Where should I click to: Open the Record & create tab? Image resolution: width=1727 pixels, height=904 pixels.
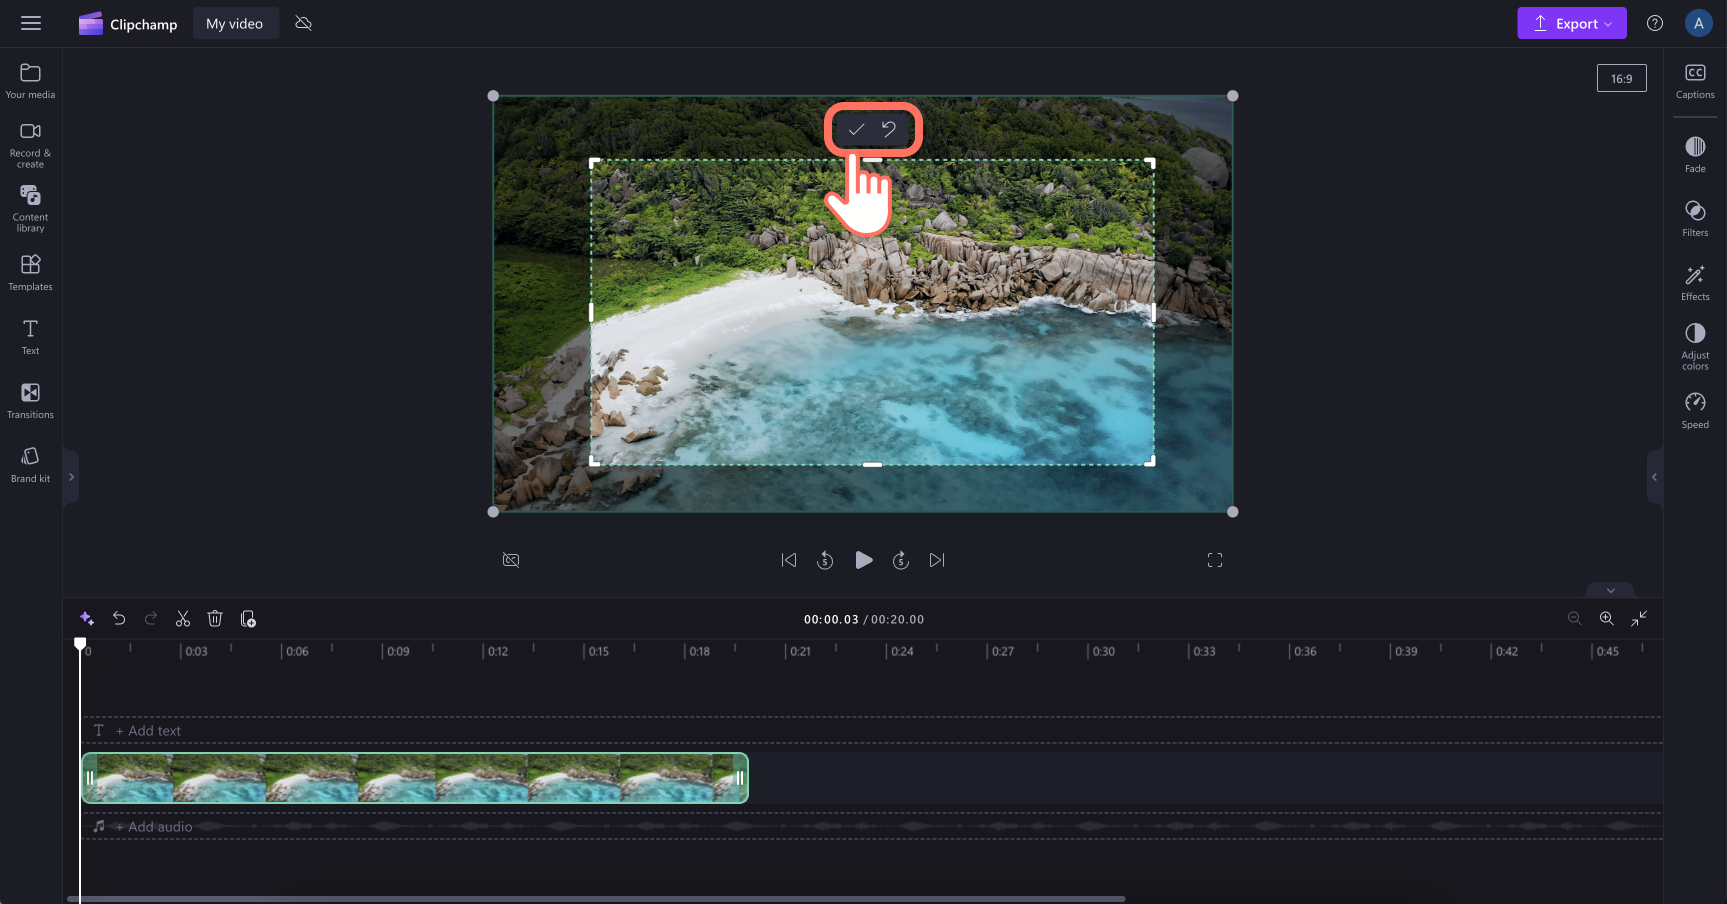[x=31, y=145]
